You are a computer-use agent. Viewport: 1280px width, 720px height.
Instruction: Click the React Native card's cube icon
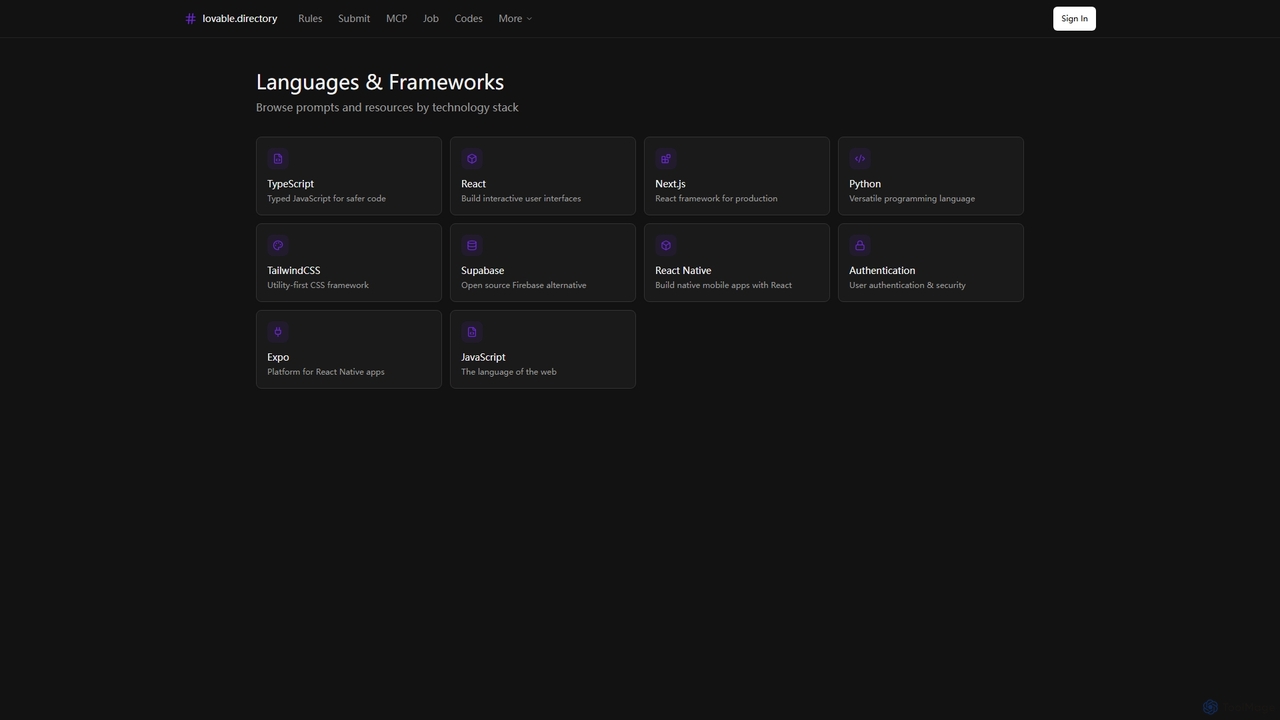tap(666, 245)
